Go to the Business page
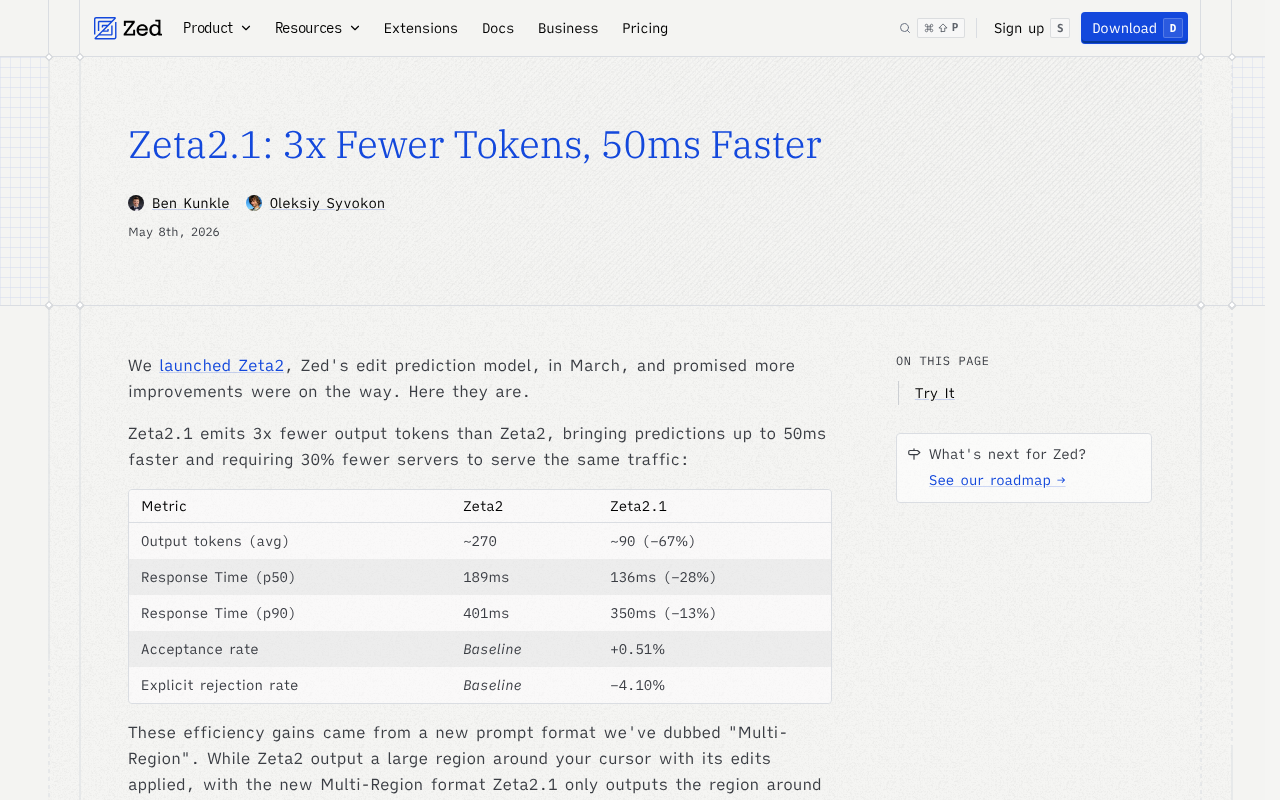 coord(568,28)
